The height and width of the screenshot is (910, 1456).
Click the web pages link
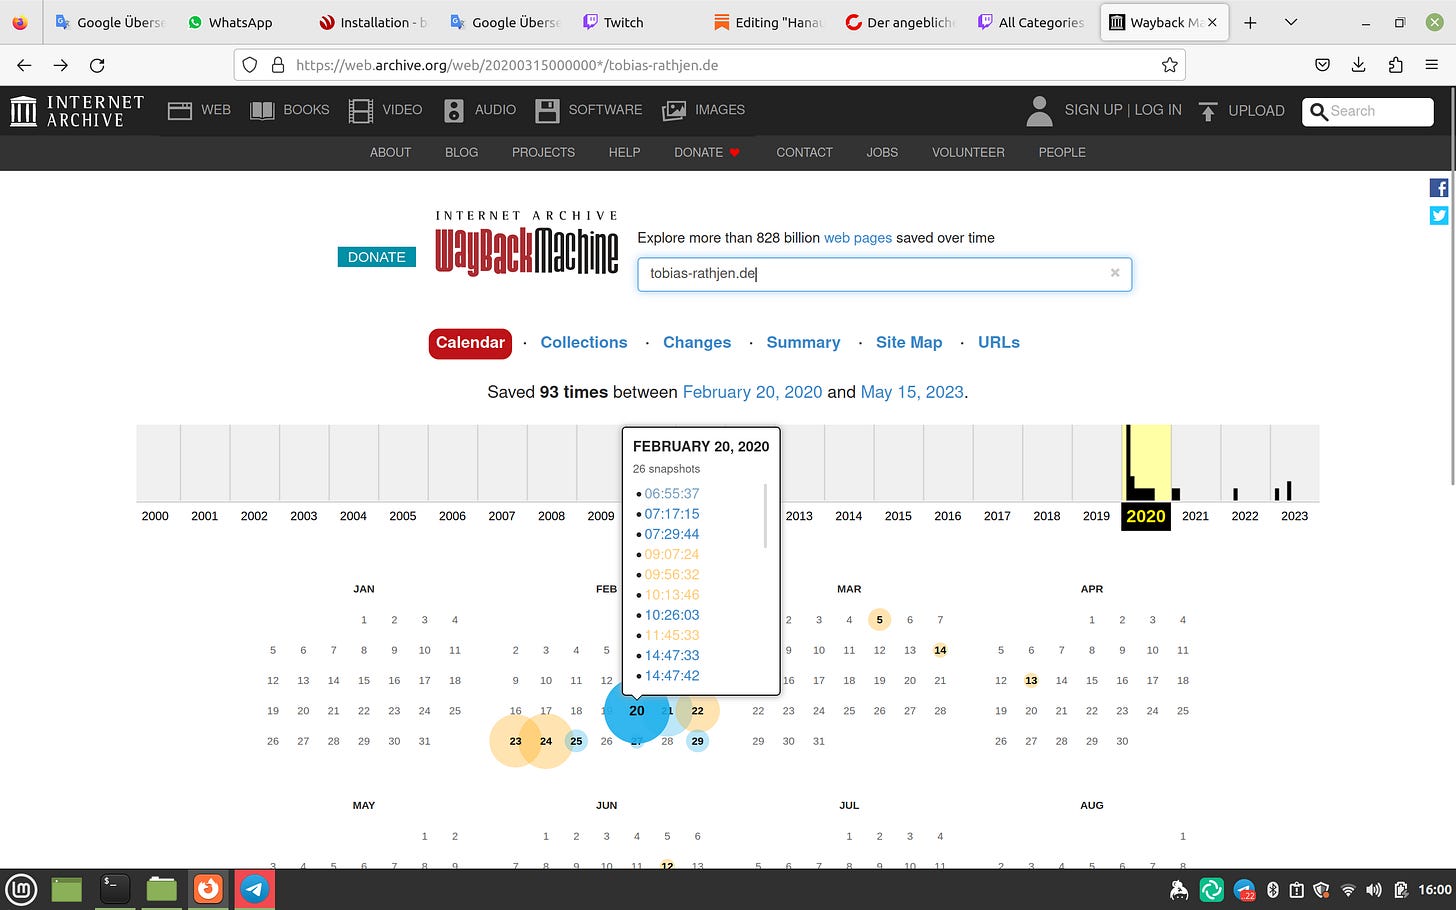(858, 238)
